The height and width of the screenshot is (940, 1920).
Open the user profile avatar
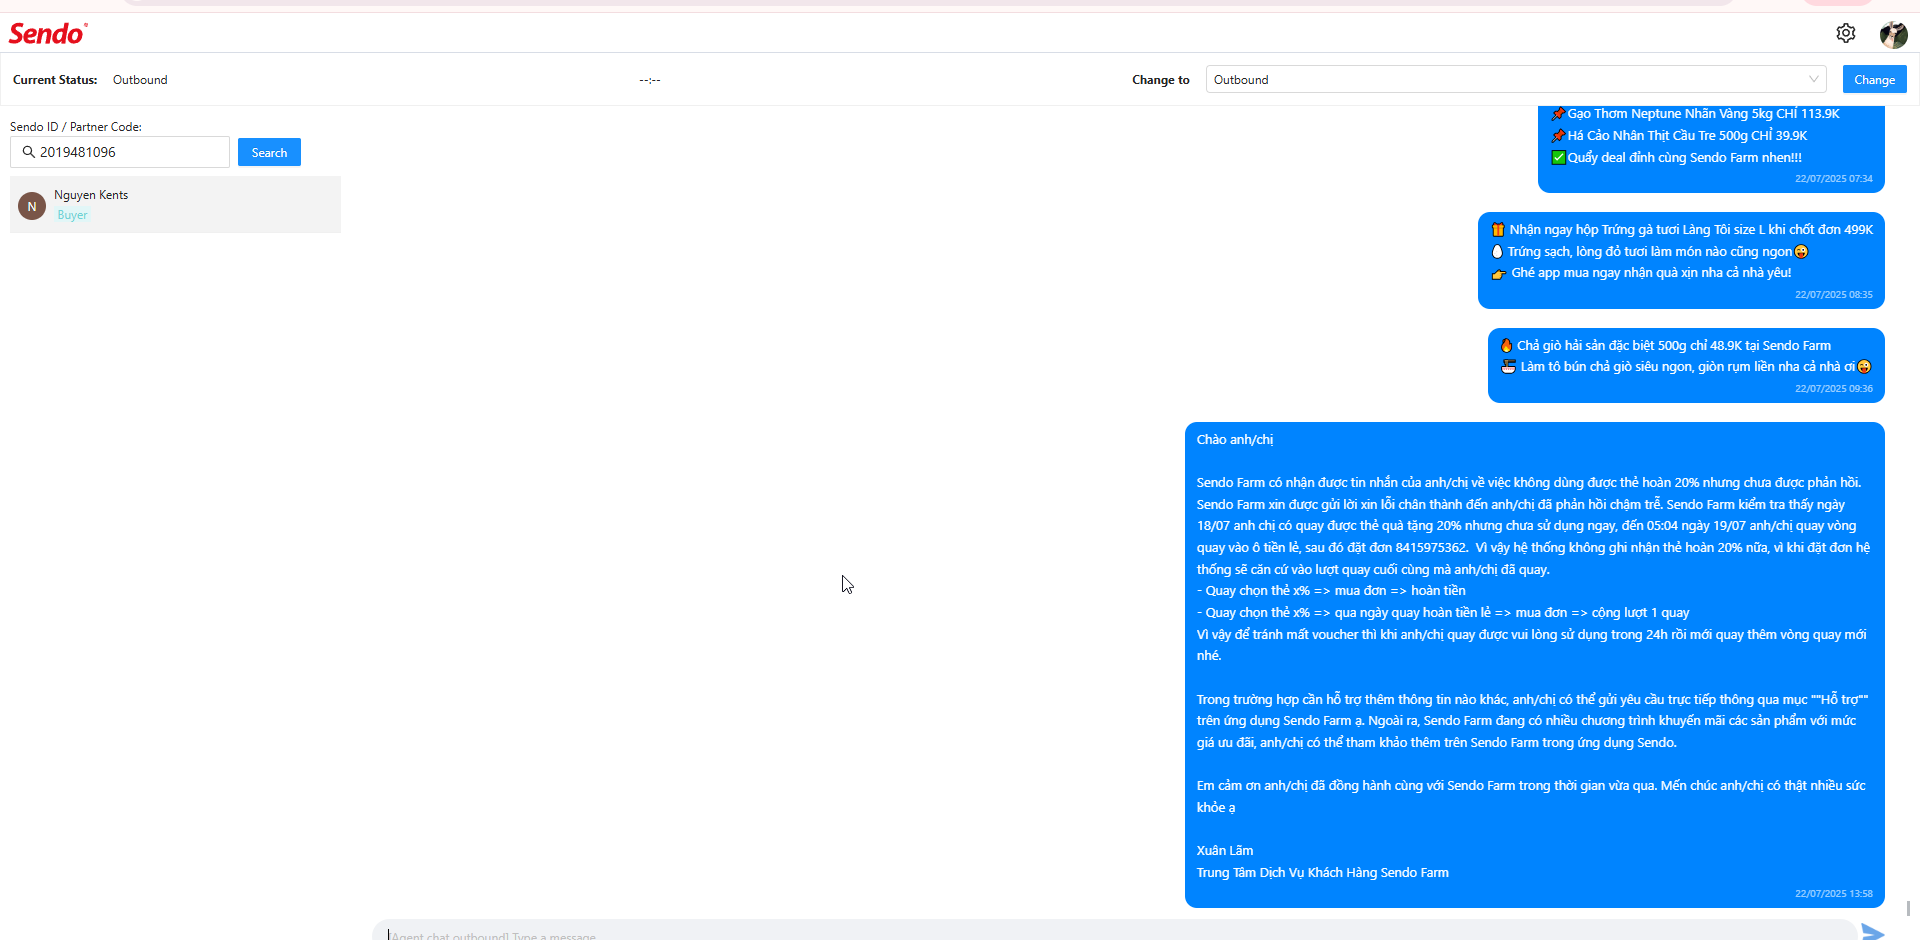pos(1893,34)
